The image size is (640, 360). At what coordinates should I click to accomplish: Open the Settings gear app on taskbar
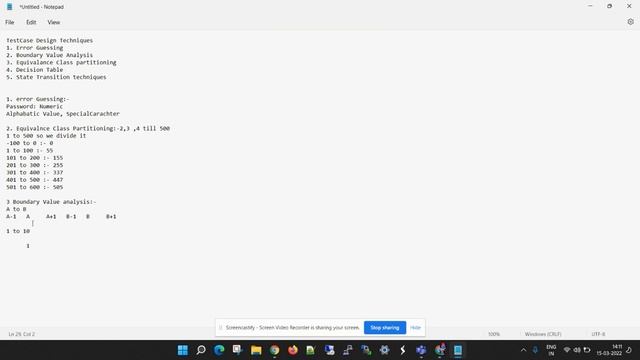[384, 350]
